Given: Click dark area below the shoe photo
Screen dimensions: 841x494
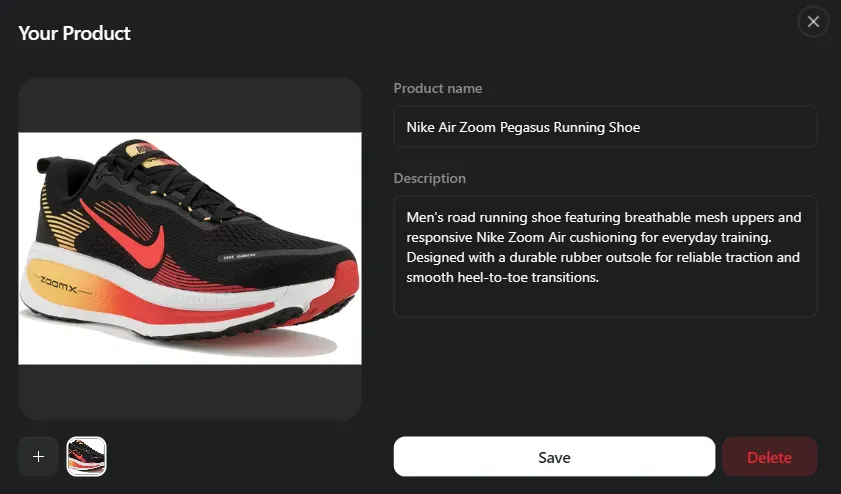Looking at the screenshot, I should (x=190, y=392).
